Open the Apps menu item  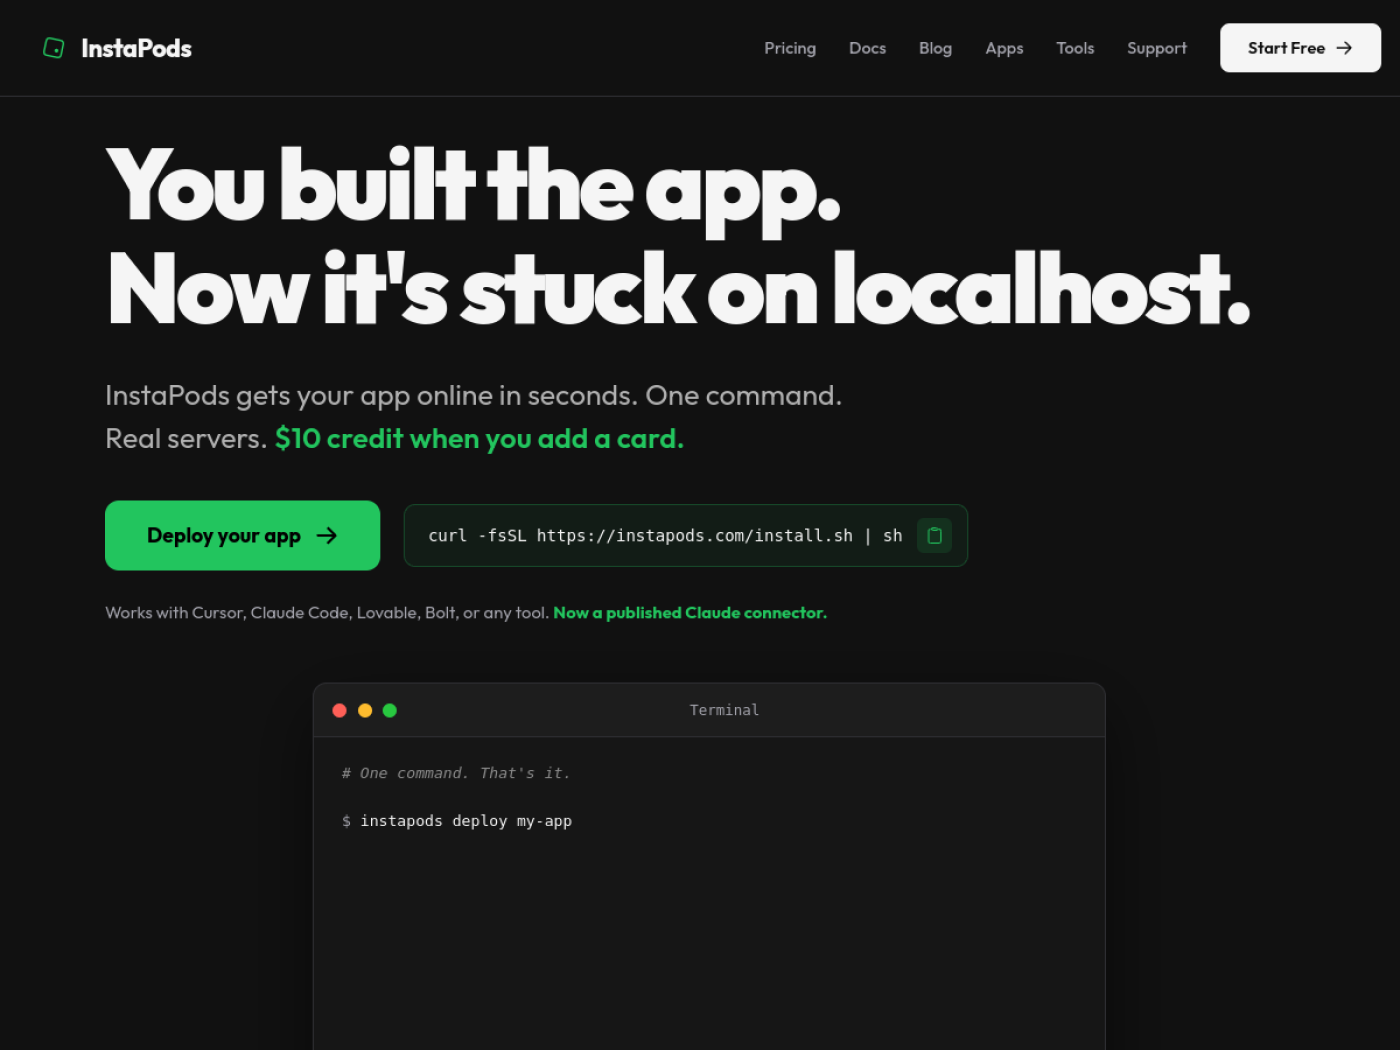(1004, 48)
